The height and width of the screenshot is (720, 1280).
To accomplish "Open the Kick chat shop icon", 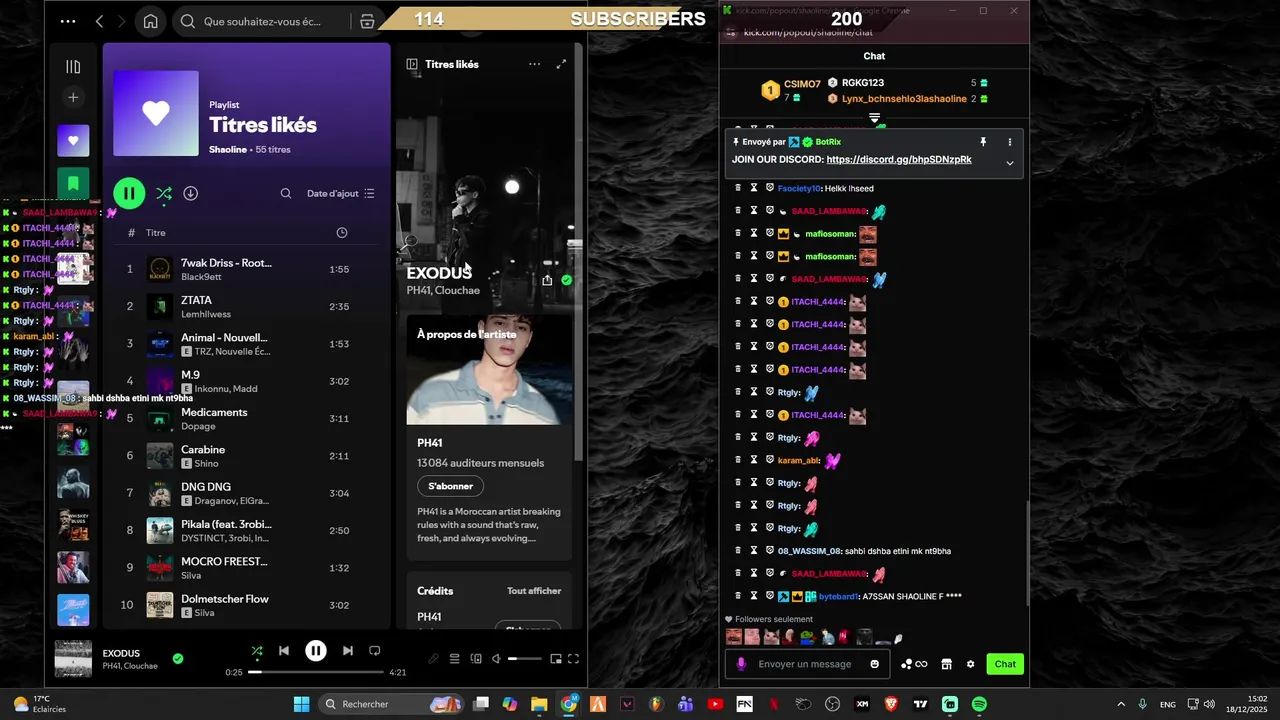I will (947, 664).
